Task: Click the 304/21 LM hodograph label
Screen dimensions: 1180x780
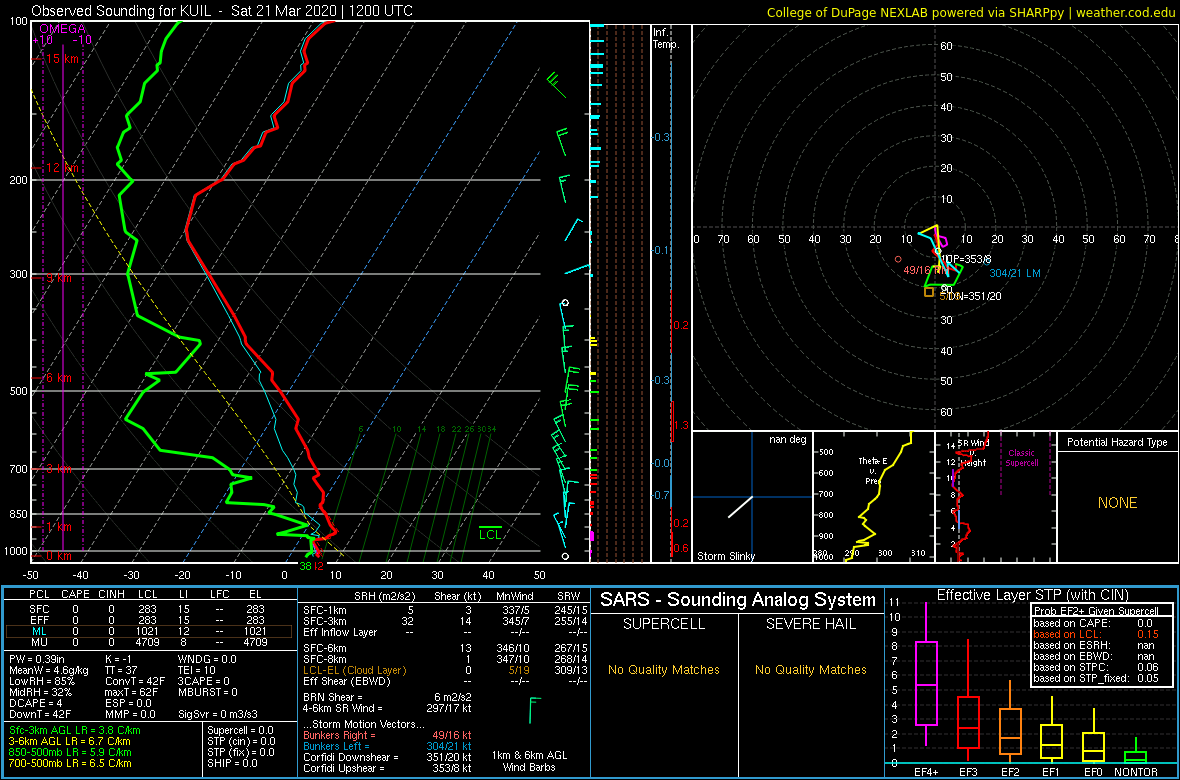Action: click(x=1015, y=273)
